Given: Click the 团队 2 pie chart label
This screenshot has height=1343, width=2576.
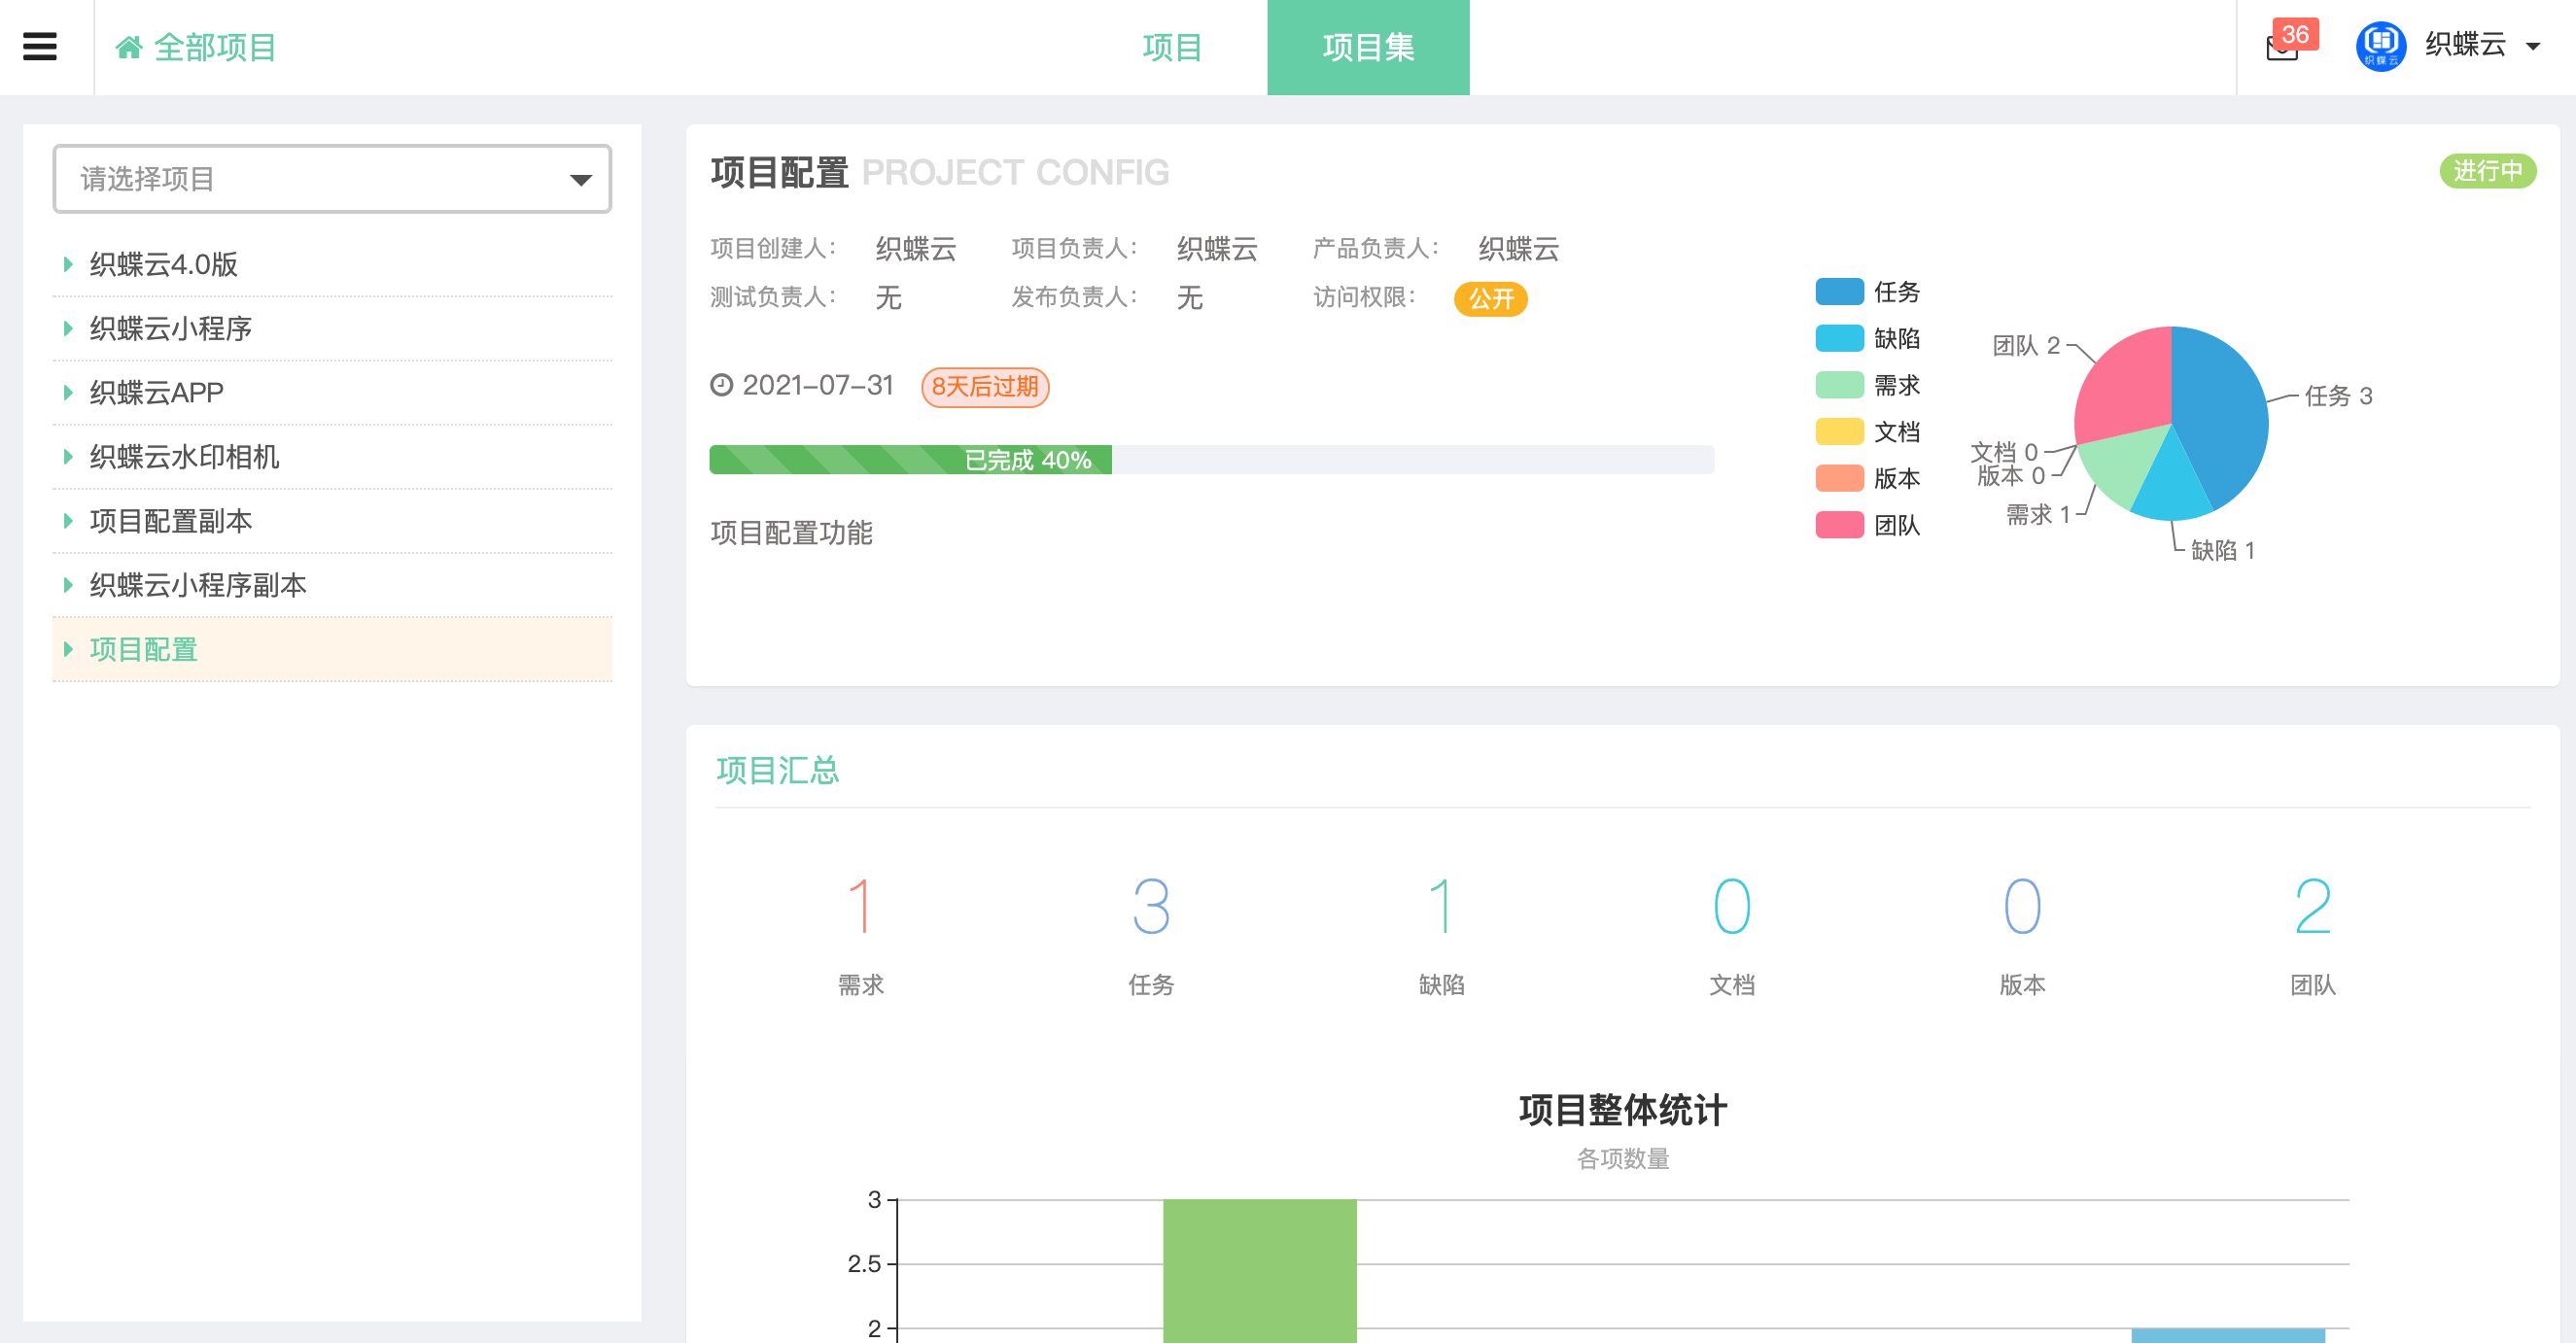Looking at the screenshot, I should click(x=2026, y=345).
